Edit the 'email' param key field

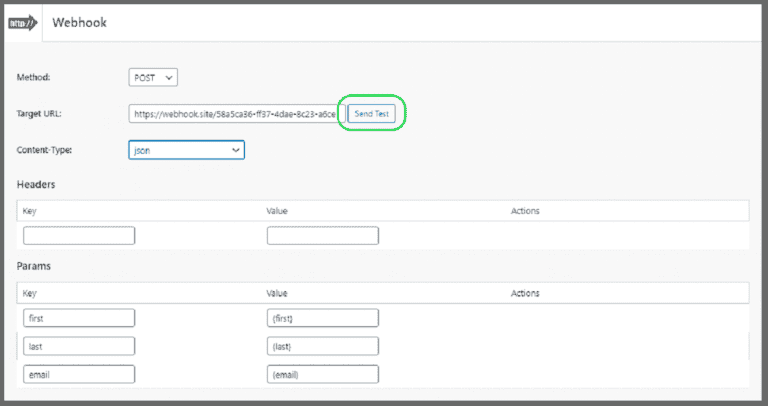click(x=79, y=374)
